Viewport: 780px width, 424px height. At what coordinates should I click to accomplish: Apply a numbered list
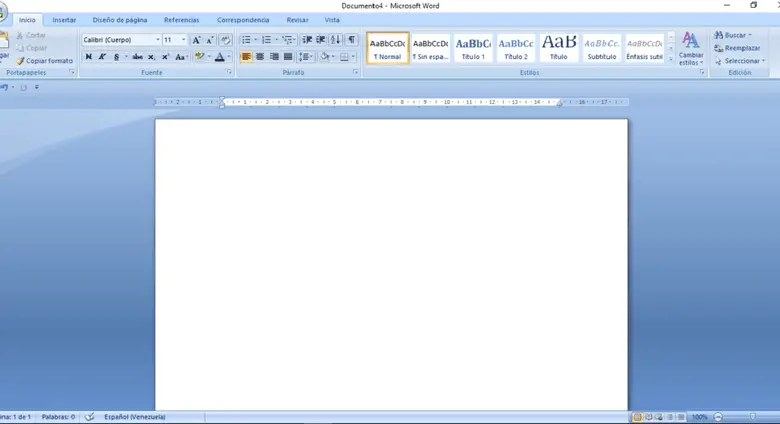(x=267, y=40)
